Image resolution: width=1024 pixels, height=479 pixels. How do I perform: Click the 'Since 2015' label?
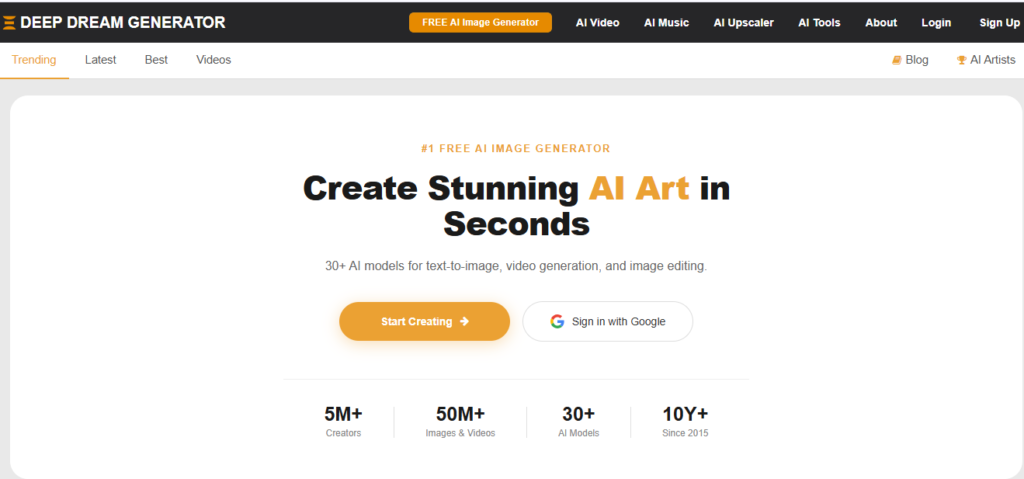pyautogui.click(x=685, y=433)
